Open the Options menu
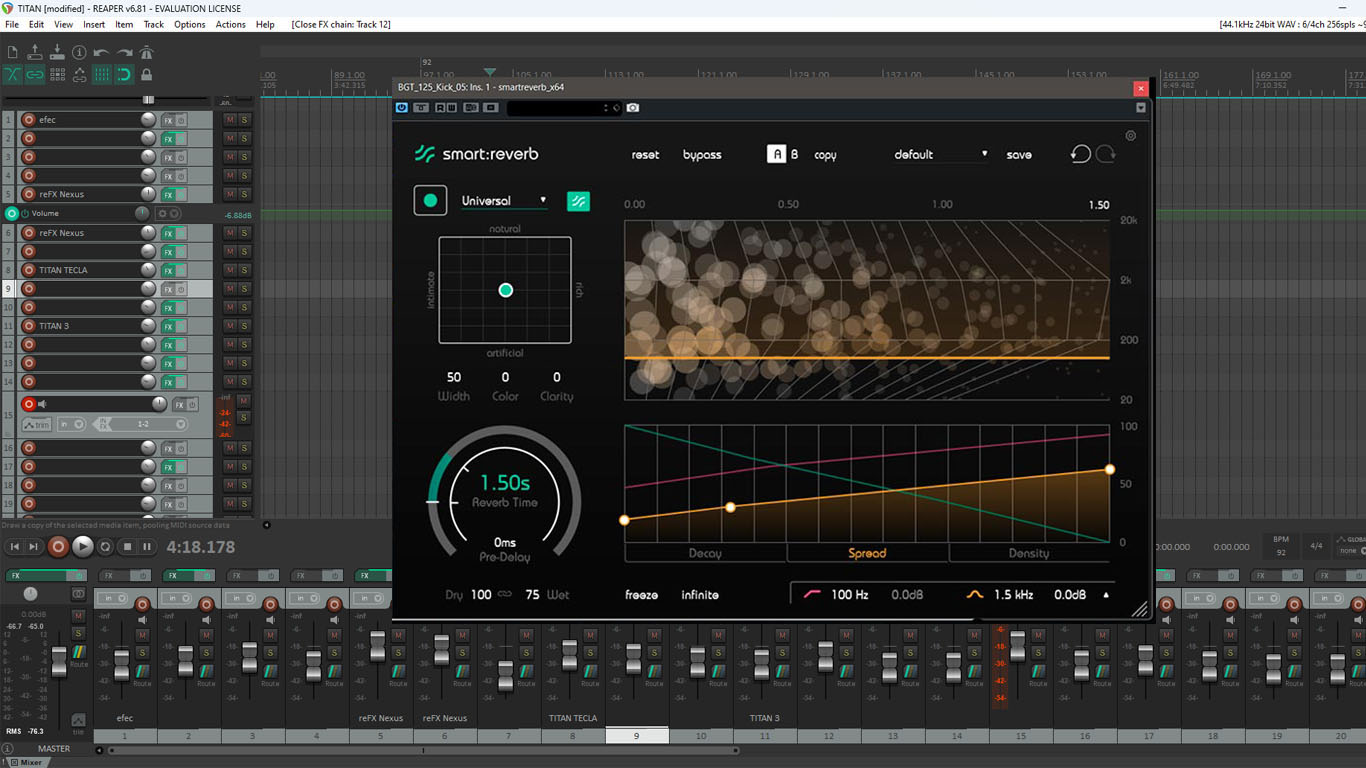The image size is (1366, 768). coord(190,24)
